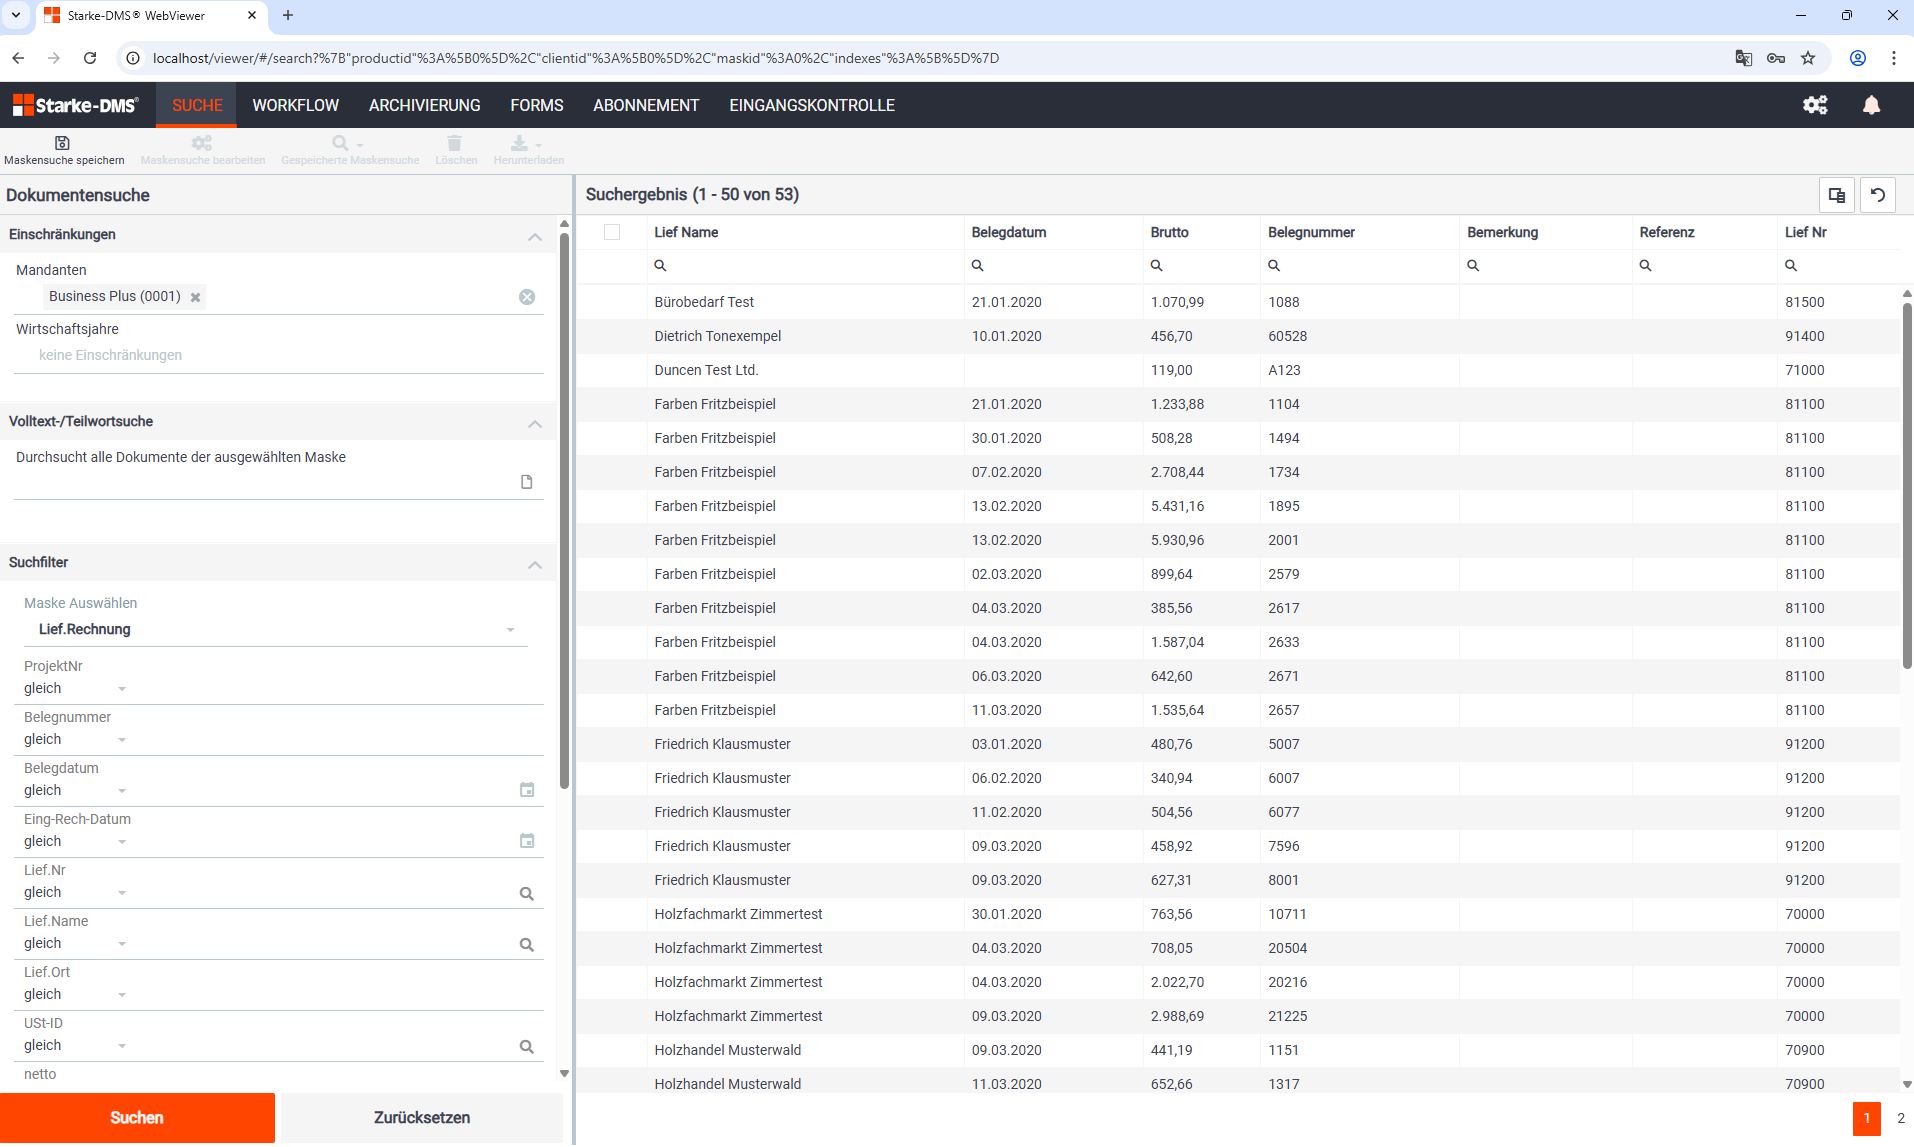Click the Belegdatum column filter magnifier

pos(978,266)
